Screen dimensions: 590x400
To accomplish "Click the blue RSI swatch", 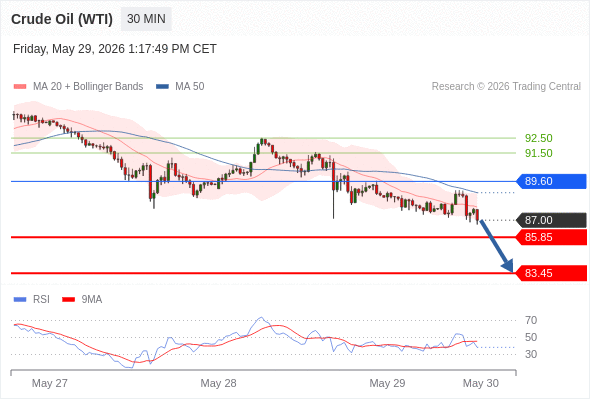I will 20,300.
